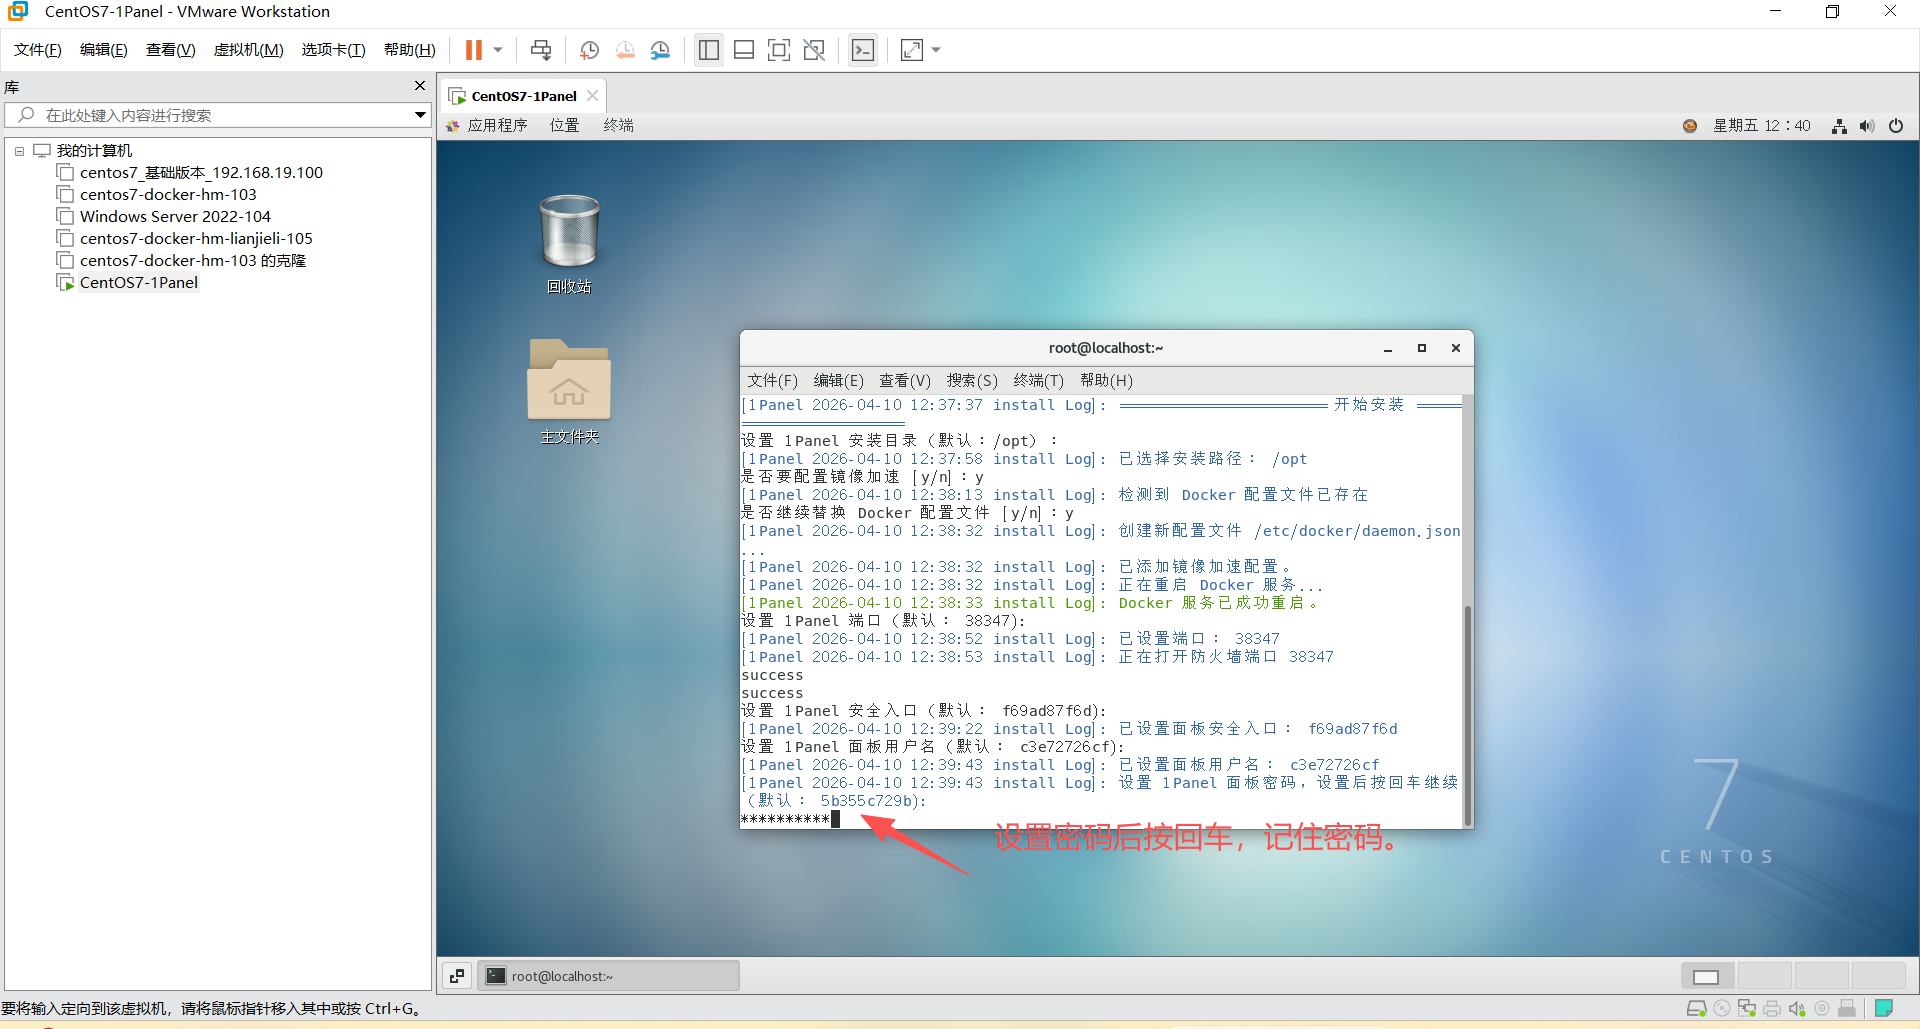Toggle Unity mode icon

point(814,50)
